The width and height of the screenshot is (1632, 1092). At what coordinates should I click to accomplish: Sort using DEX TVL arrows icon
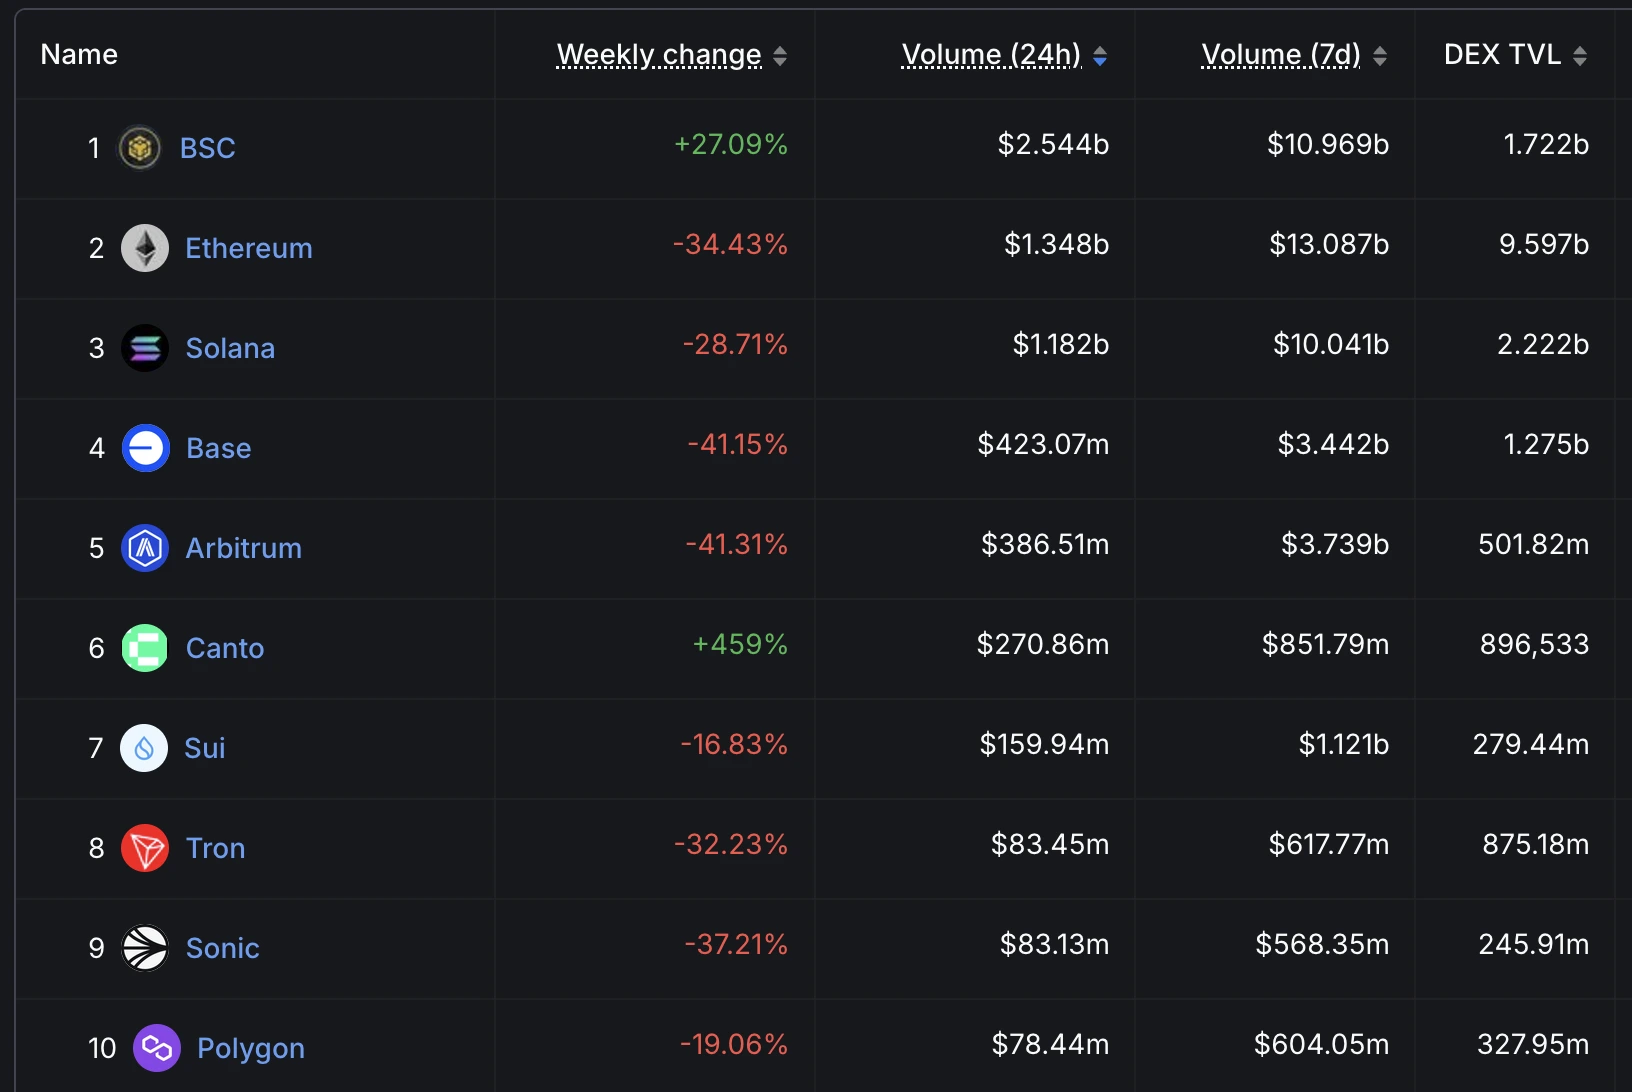(1580, 56)
